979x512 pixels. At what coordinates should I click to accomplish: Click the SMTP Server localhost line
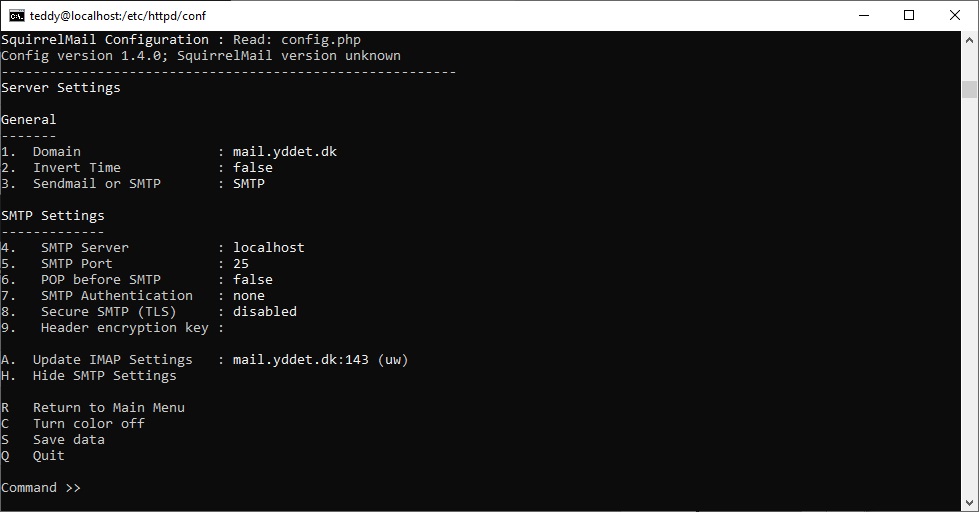click(153, 247)
